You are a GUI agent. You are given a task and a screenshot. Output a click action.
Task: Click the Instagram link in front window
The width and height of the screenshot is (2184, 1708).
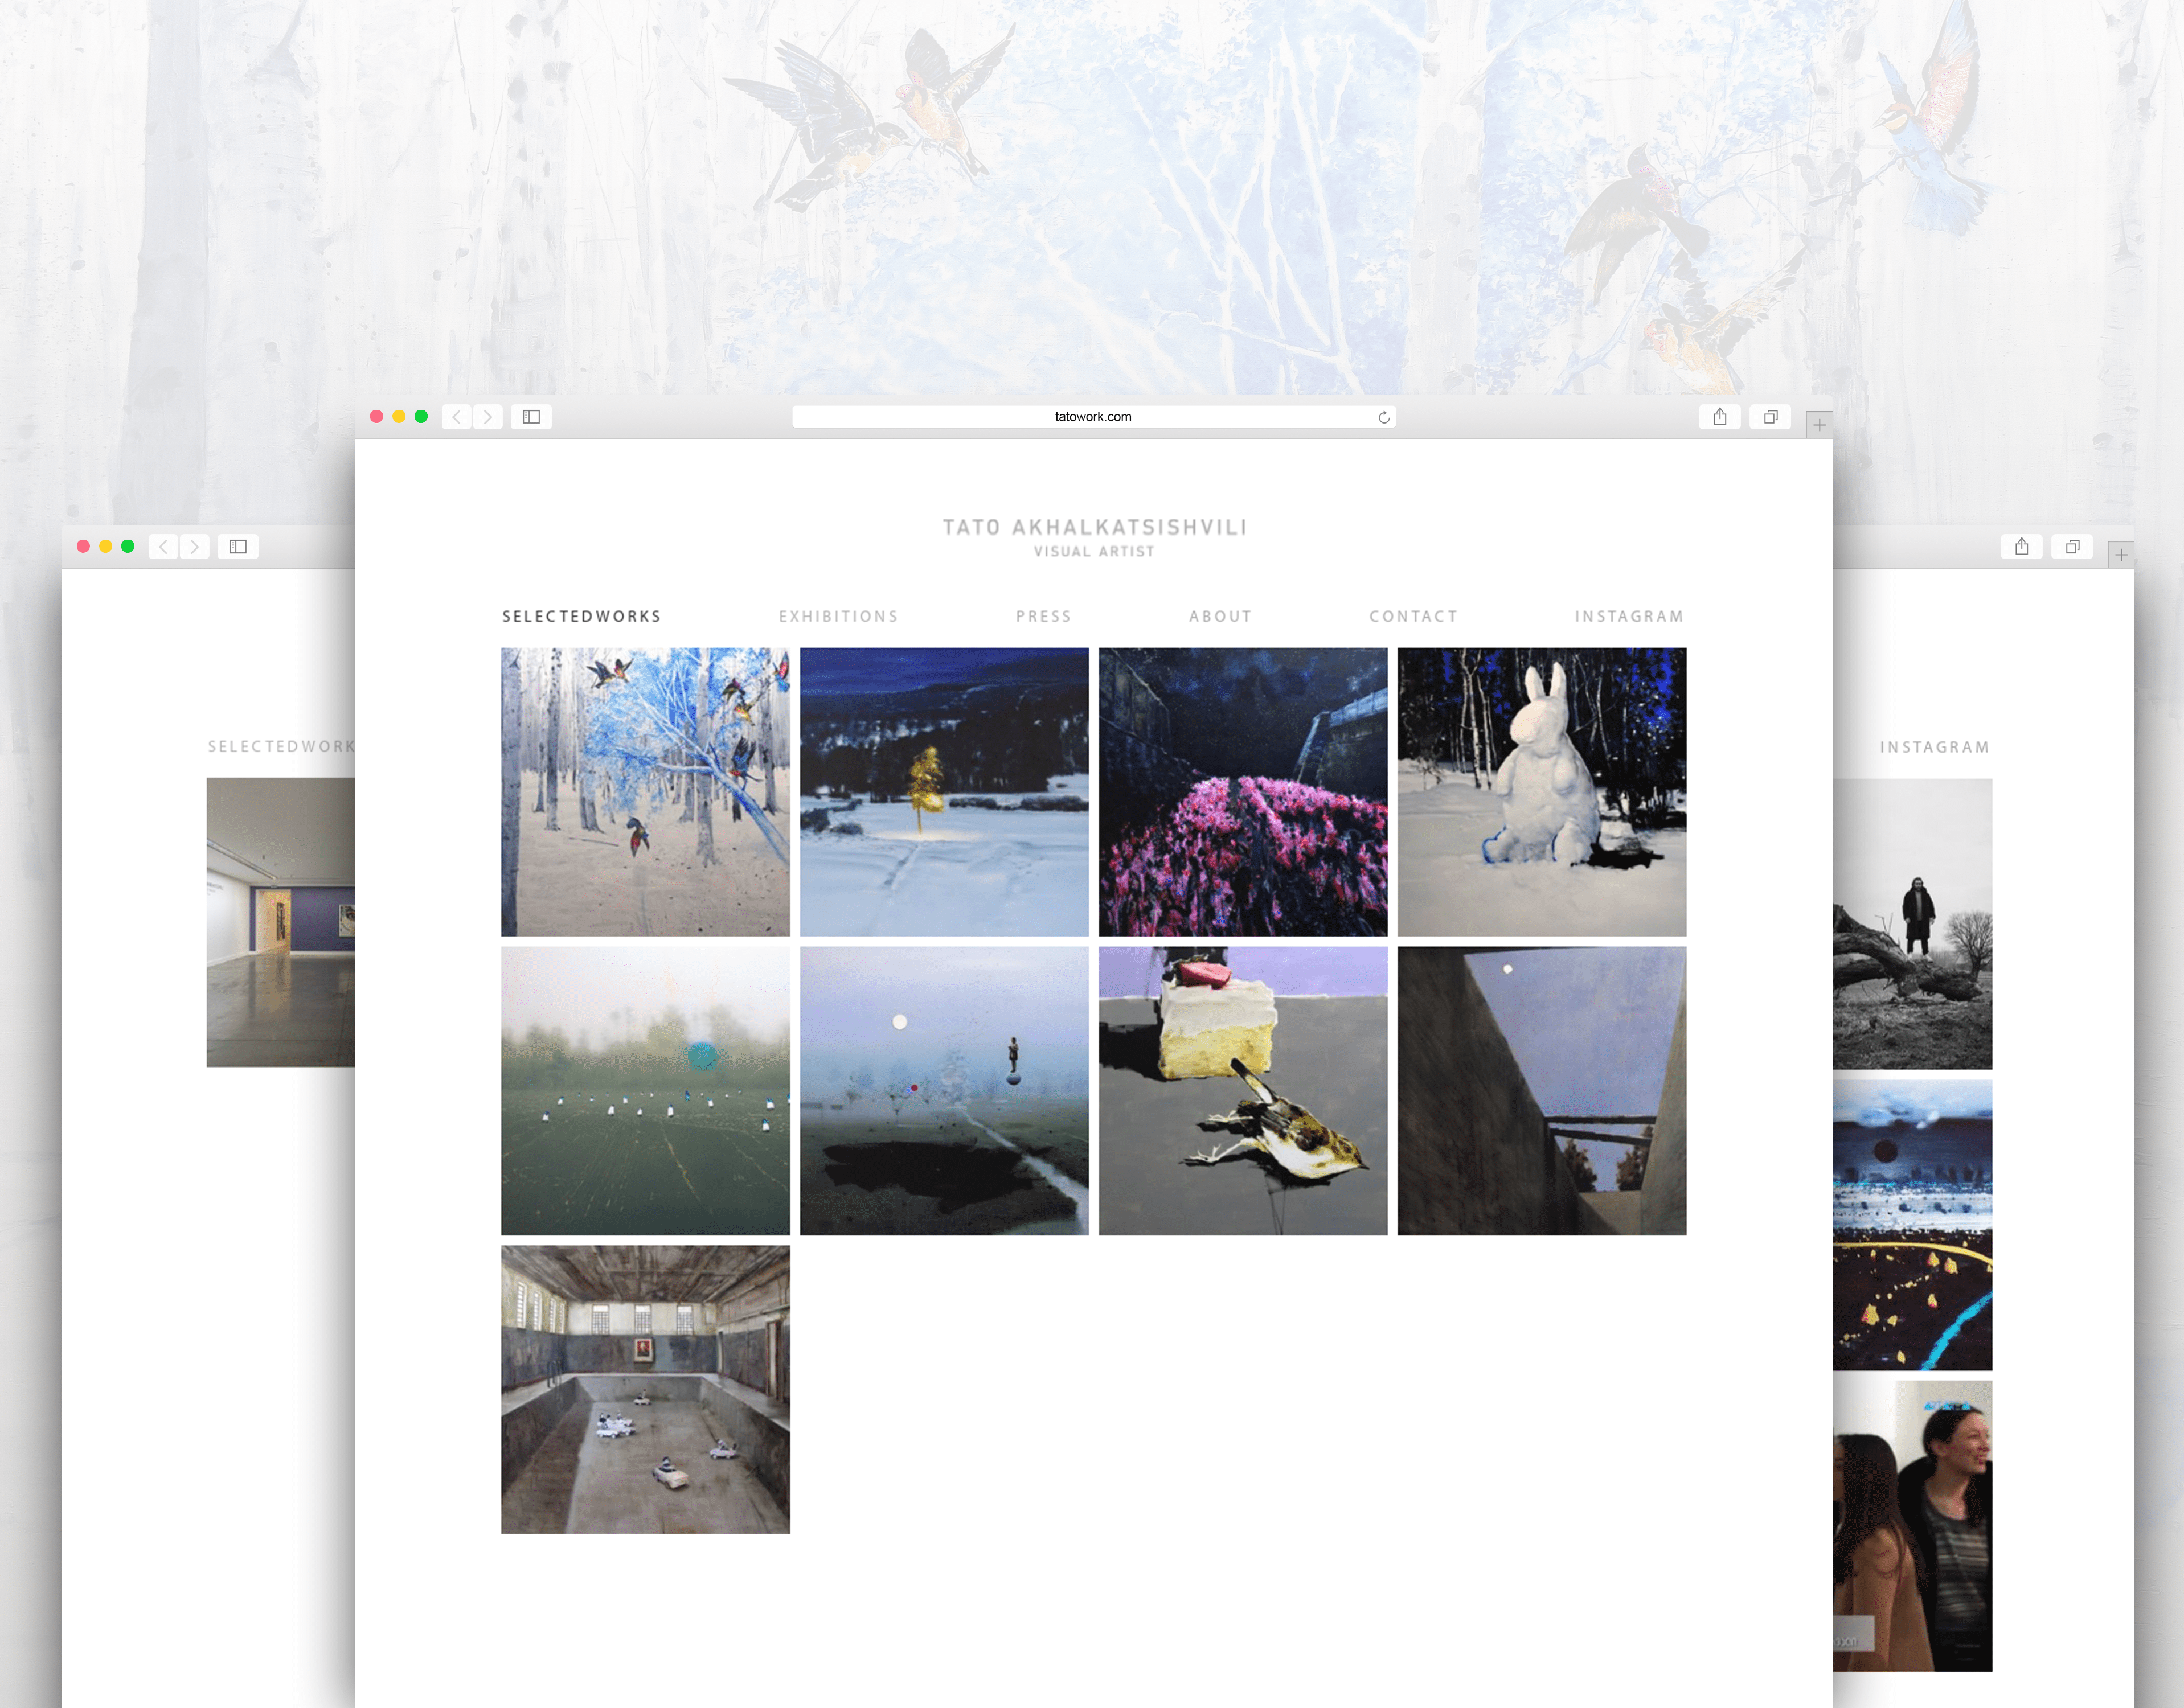(x=1629, y=616)
